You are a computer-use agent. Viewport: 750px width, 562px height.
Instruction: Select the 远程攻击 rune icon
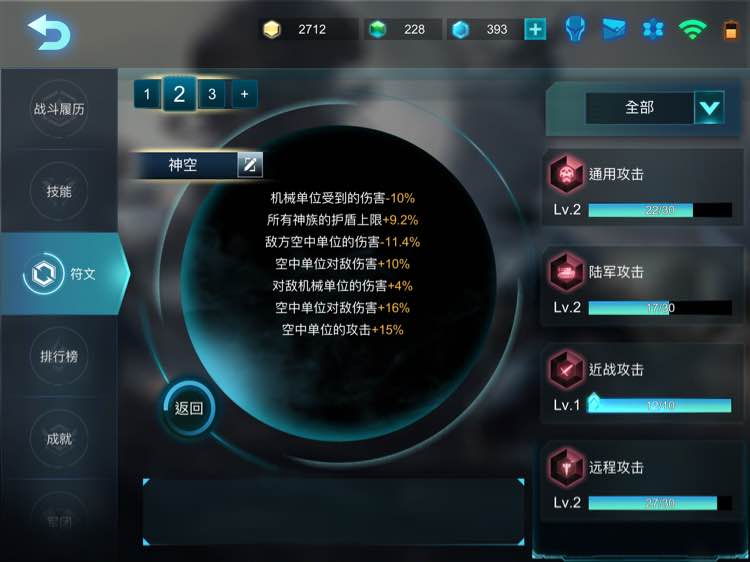pos(566,467)
